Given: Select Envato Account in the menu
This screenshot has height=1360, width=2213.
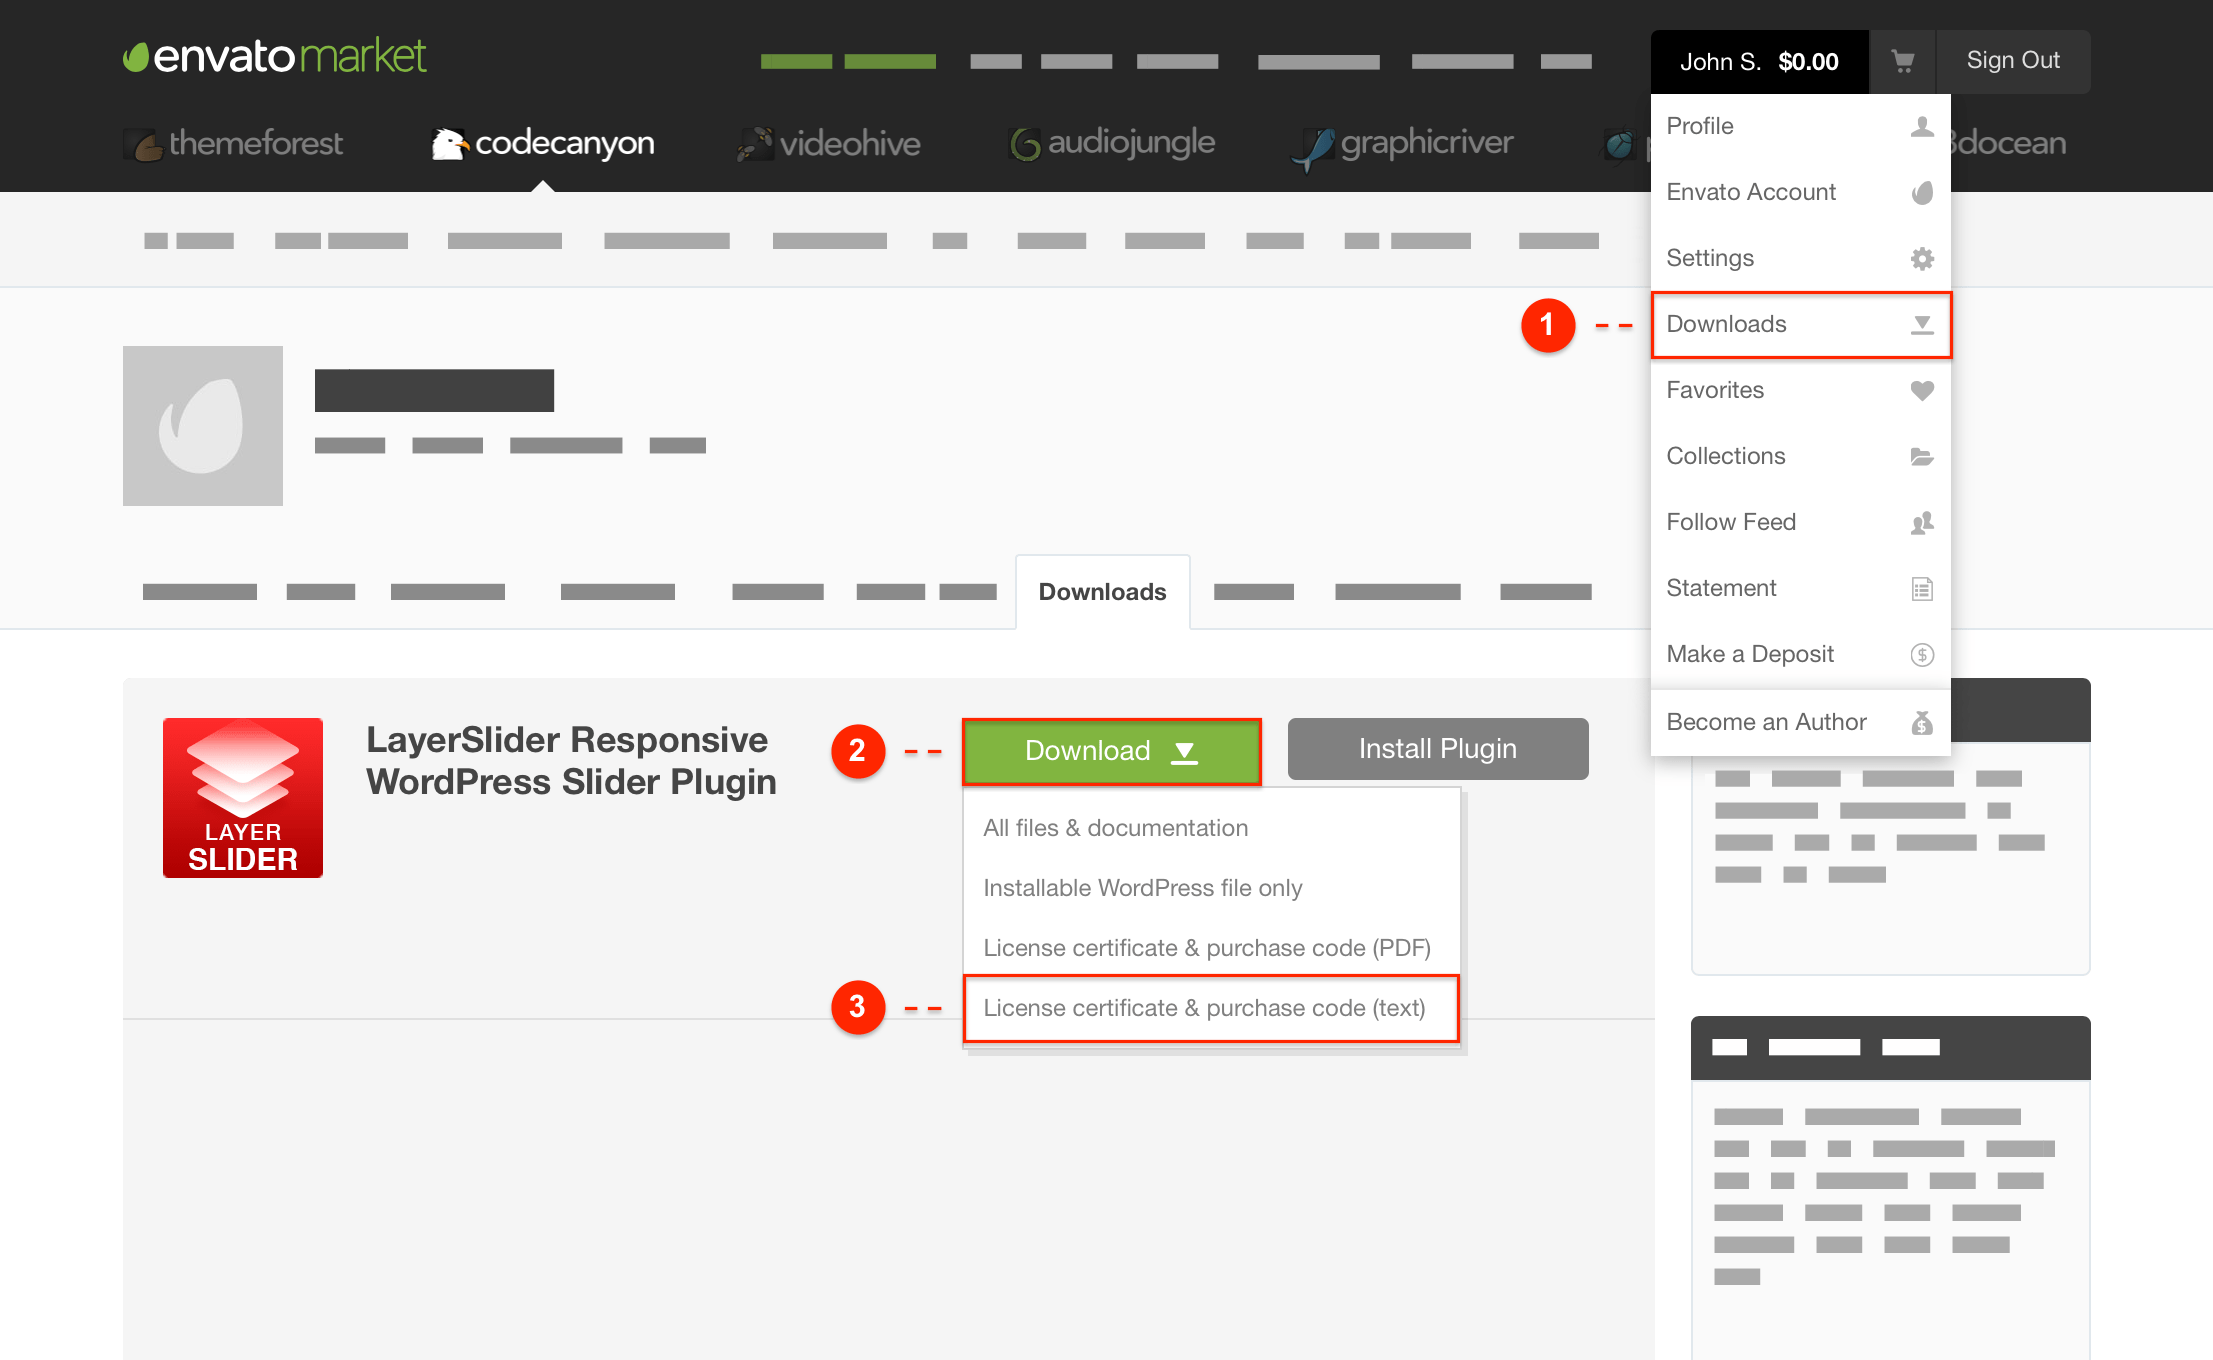Looking at the screenshot, I should click(x=1800, y=193).
